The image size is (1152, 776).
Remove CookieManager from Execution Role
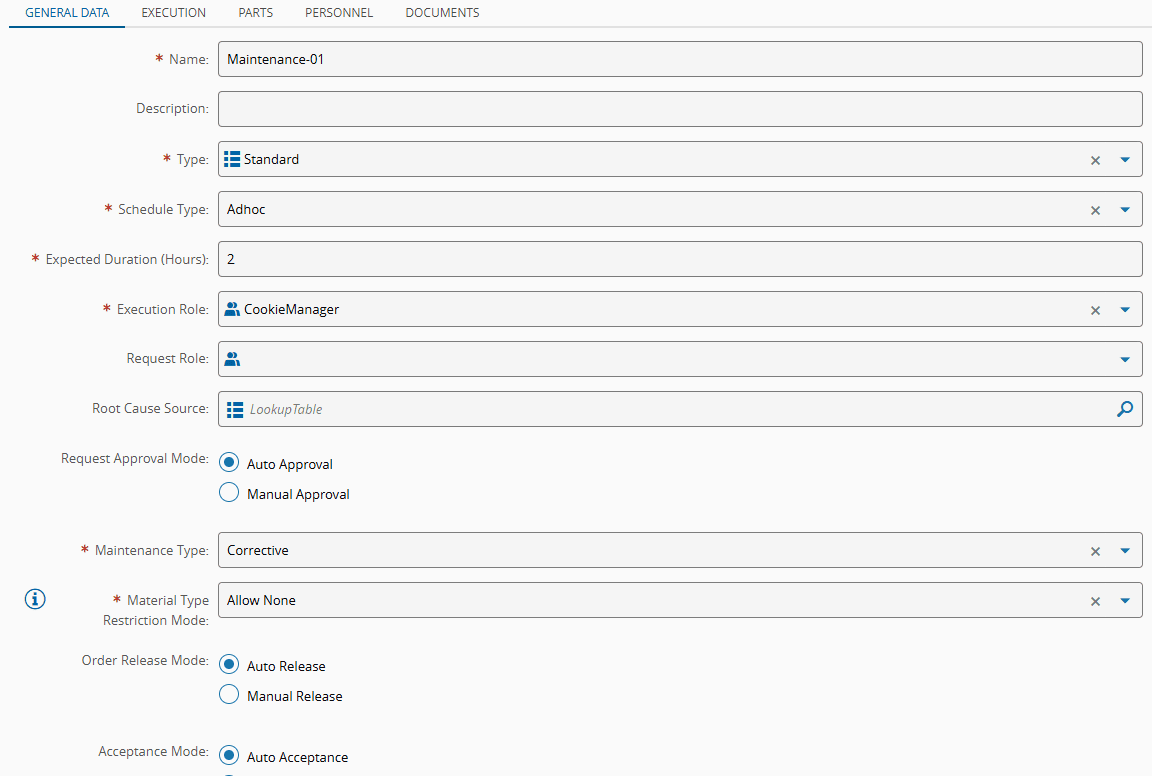(x=1095, y=310)
